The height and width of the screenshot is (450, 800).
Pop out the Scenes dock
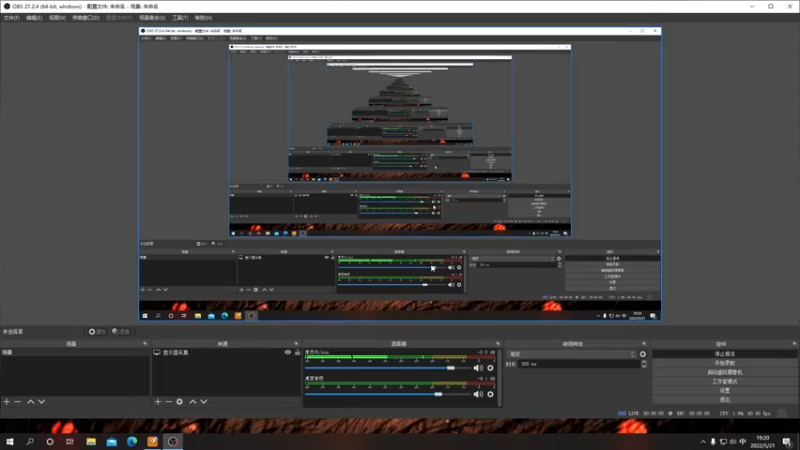coord(145,344)
